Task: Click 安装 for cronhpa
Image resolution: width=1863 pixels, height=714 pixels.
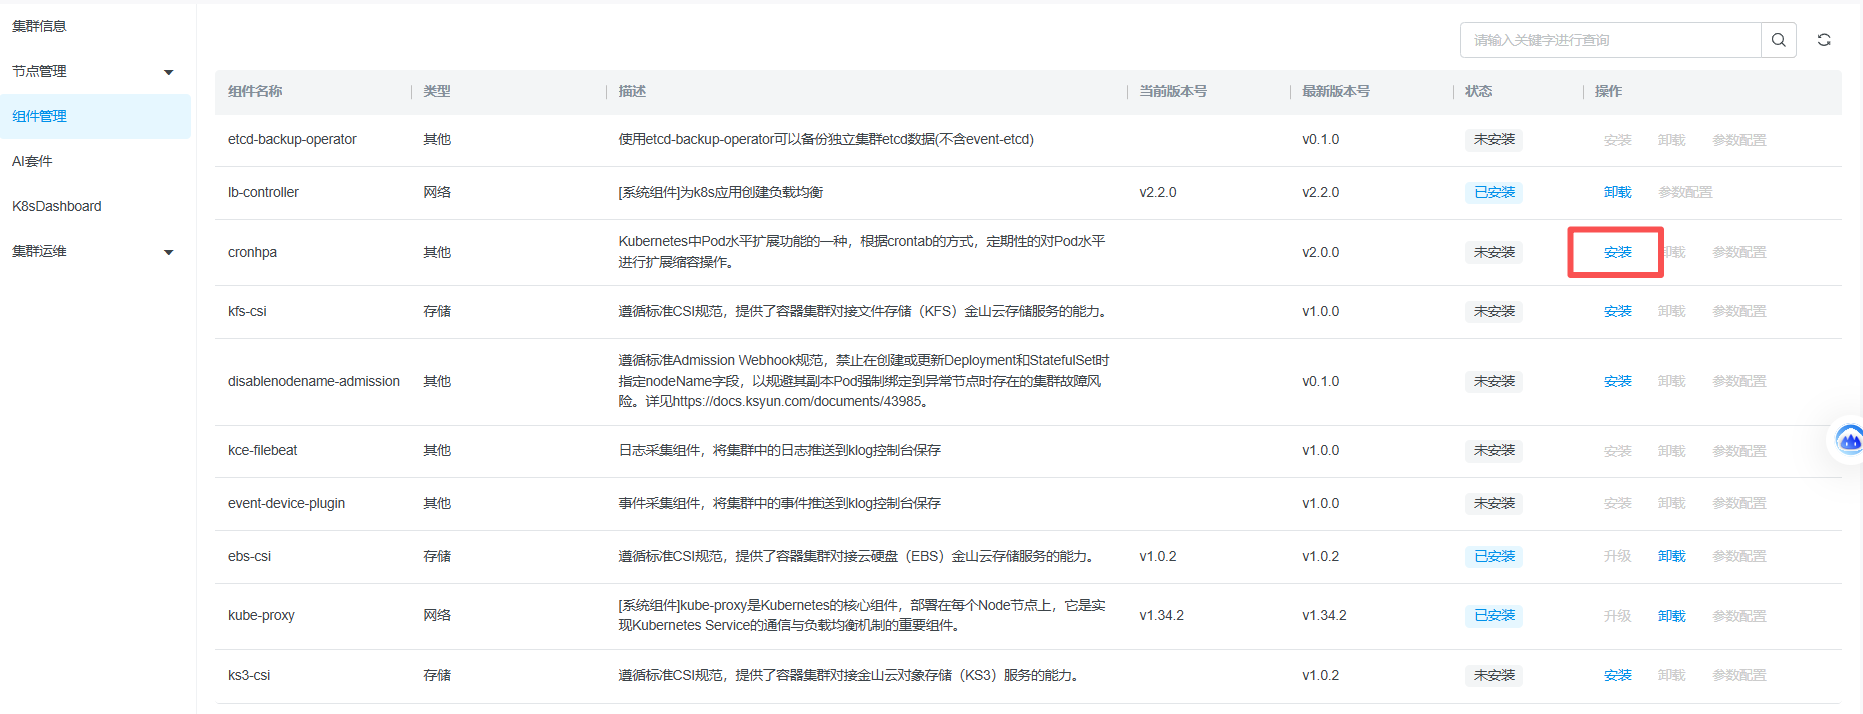Action: (x=1617, y=252)
